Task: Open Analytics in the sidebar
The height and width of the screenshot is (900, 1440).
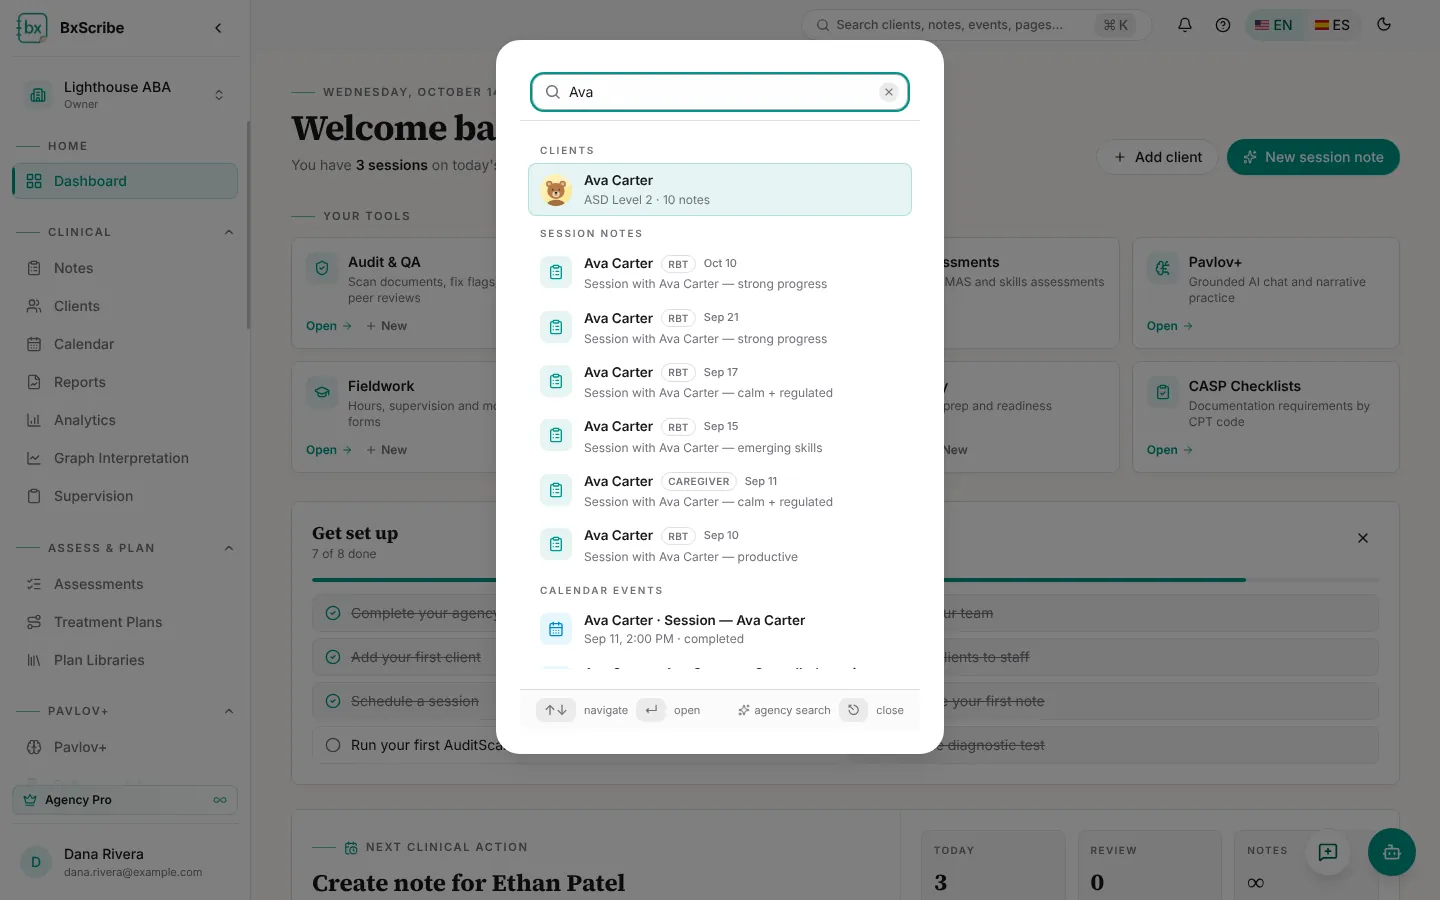Action: pyautogui.click(x=125, y=420)
